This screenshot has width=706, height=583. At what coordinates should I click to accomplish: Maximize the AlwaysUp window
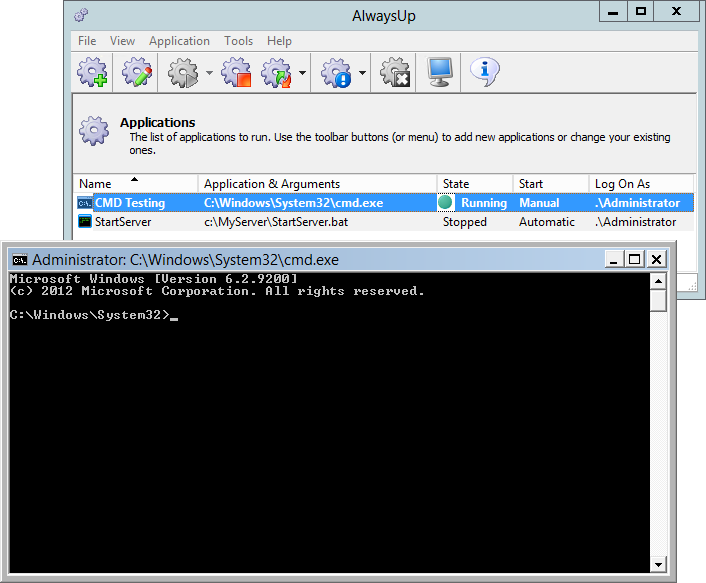(x=640, y=12)
